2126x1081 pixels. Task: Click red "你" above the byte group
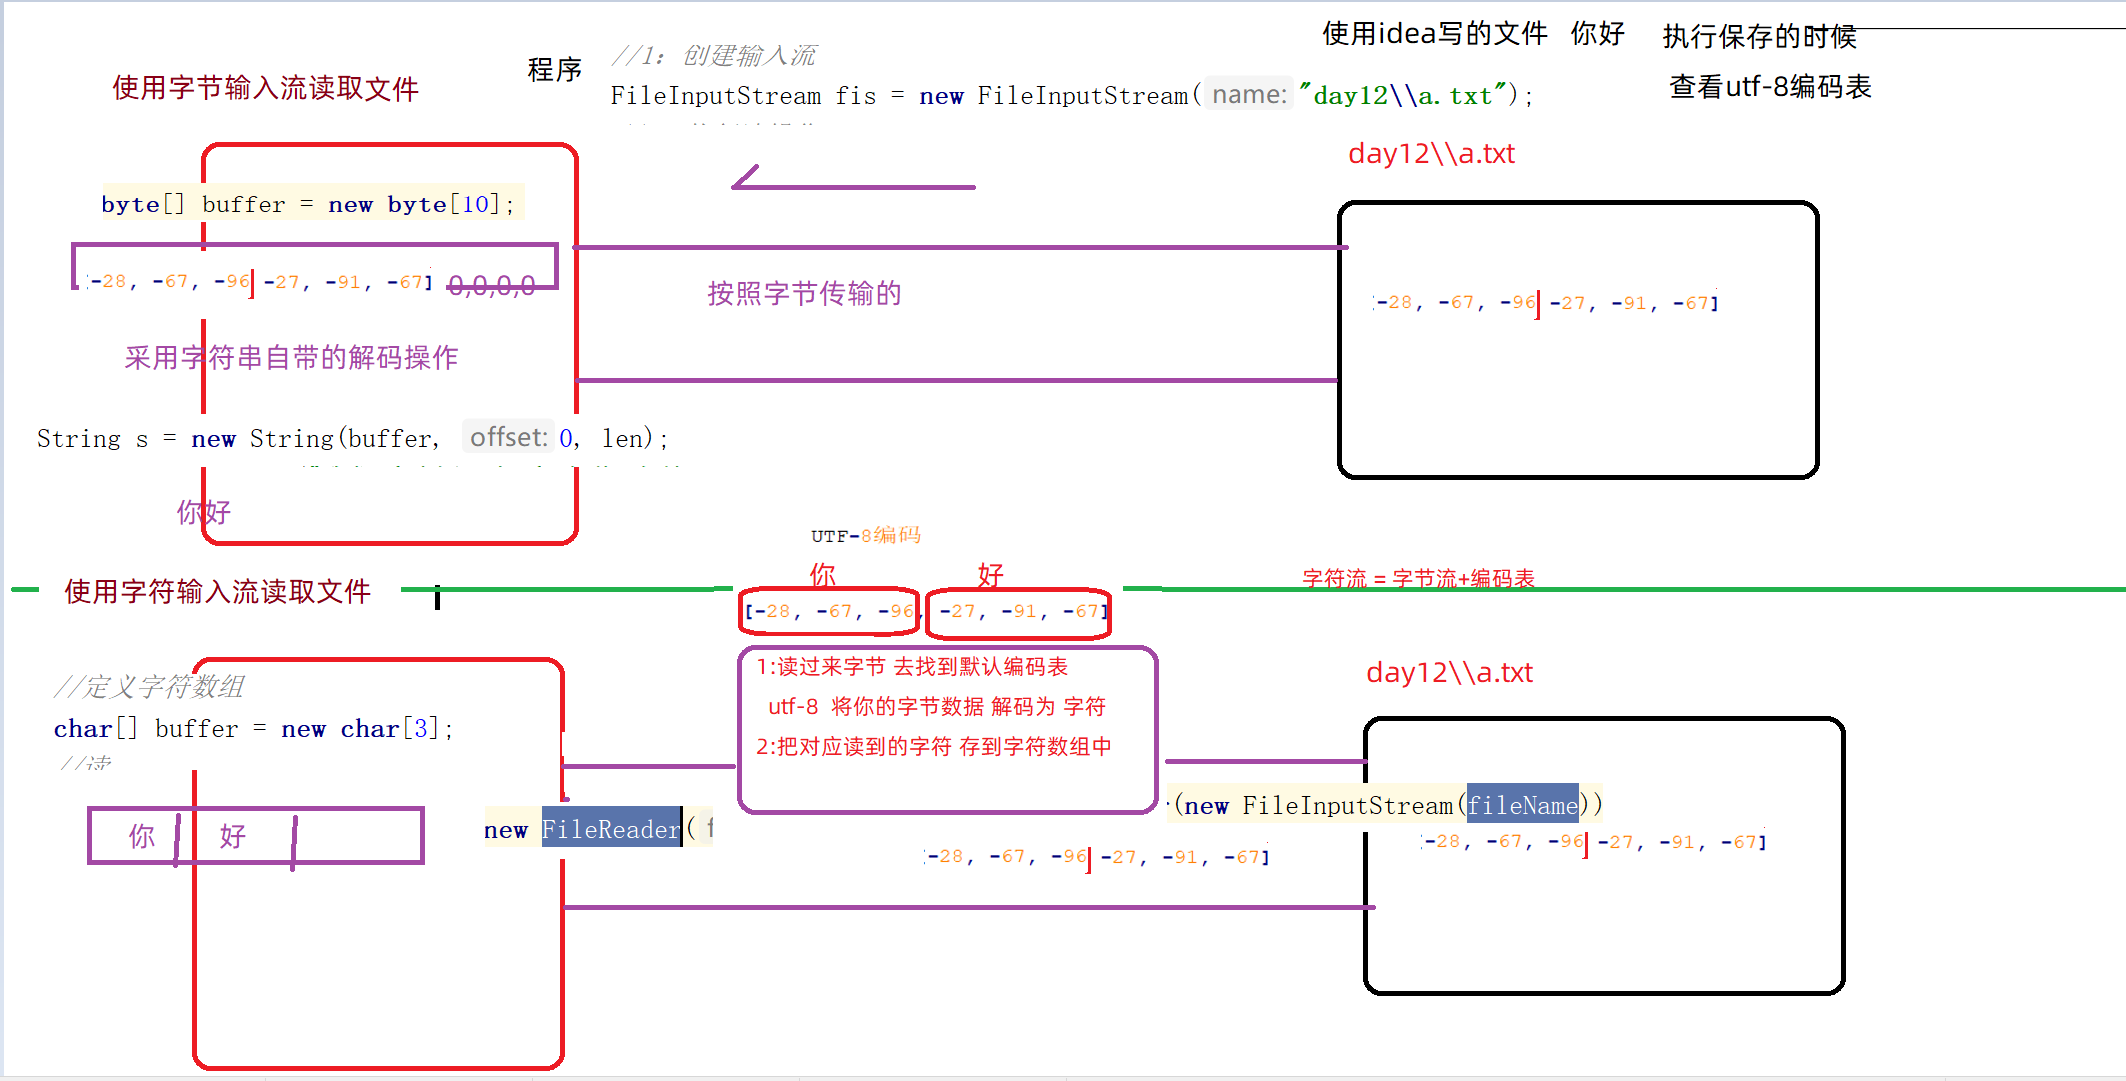[822, 574]
